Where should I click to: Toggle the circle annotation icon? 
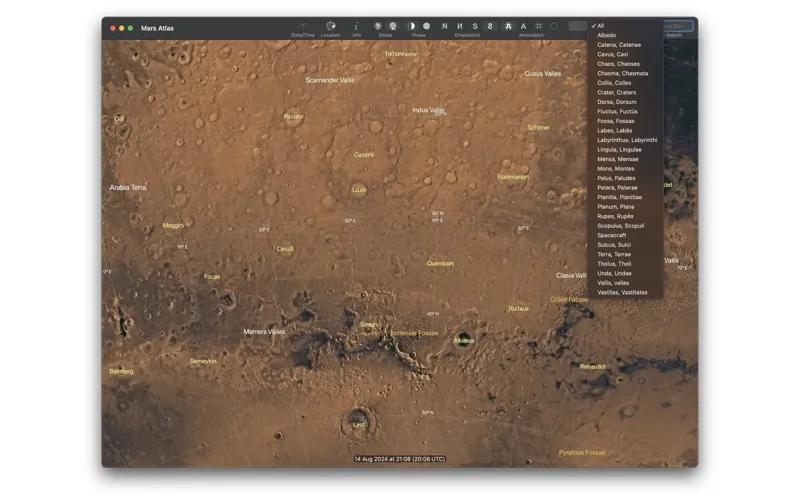[x=554, y=26]
